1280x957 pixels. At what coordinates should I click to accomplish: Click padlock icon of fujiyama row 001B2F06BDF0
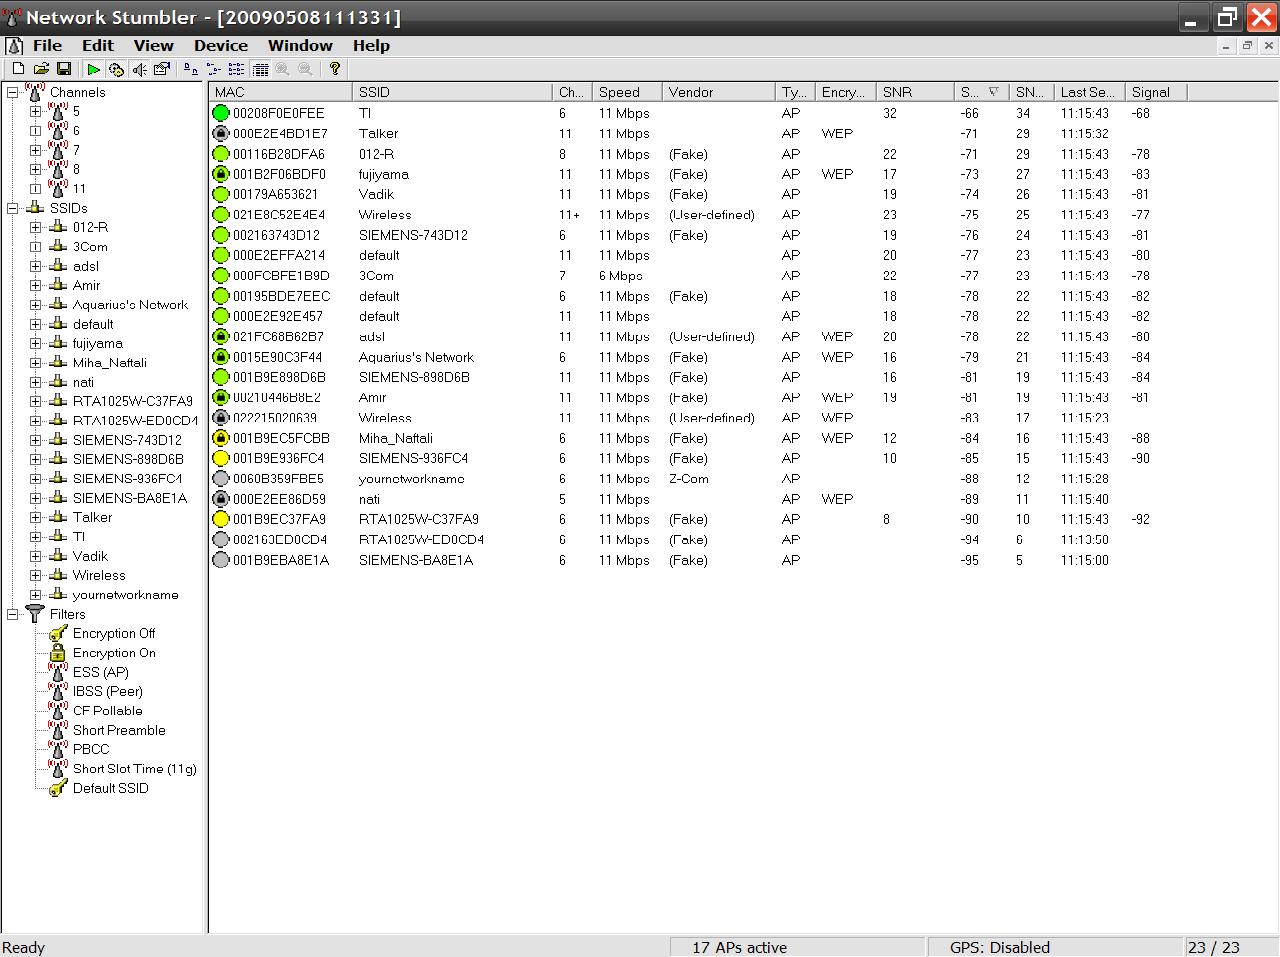click(221, 174)
